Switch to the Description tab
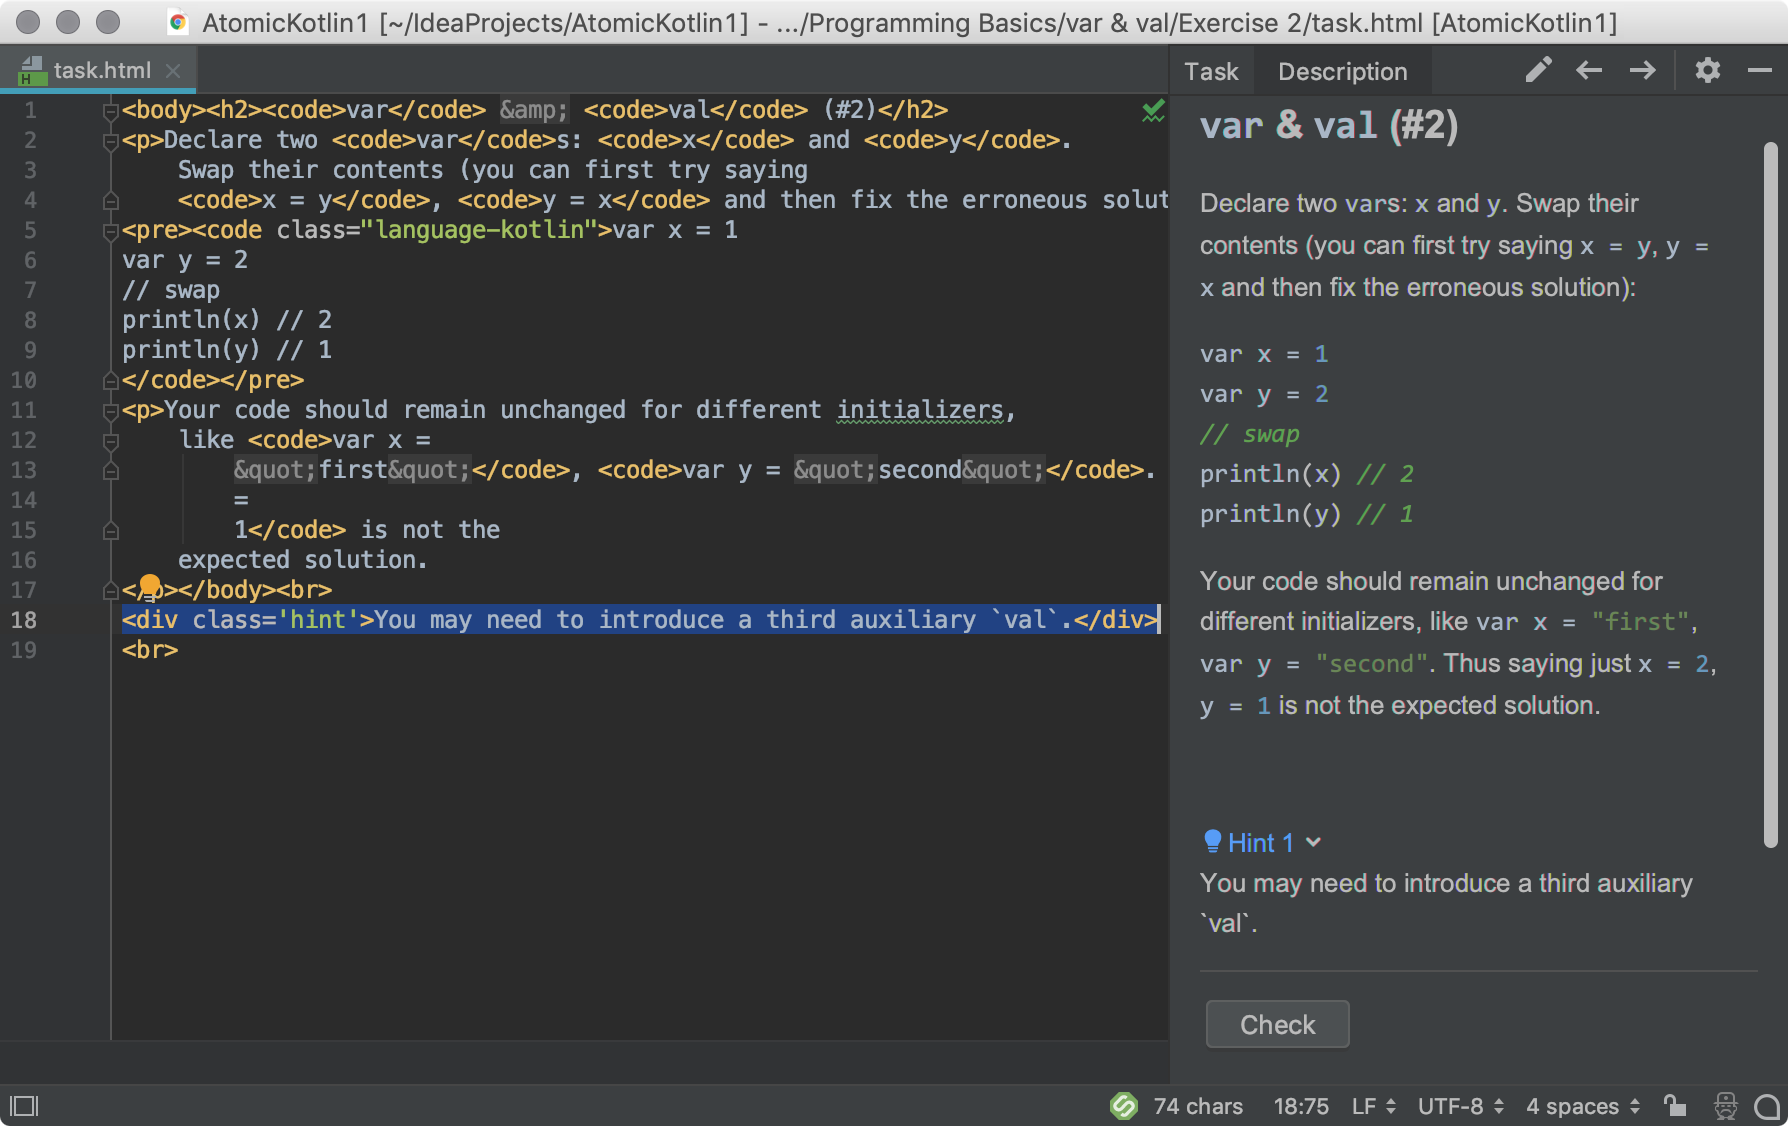This screenshot has width=1788, height=1126. [1342, 71]
